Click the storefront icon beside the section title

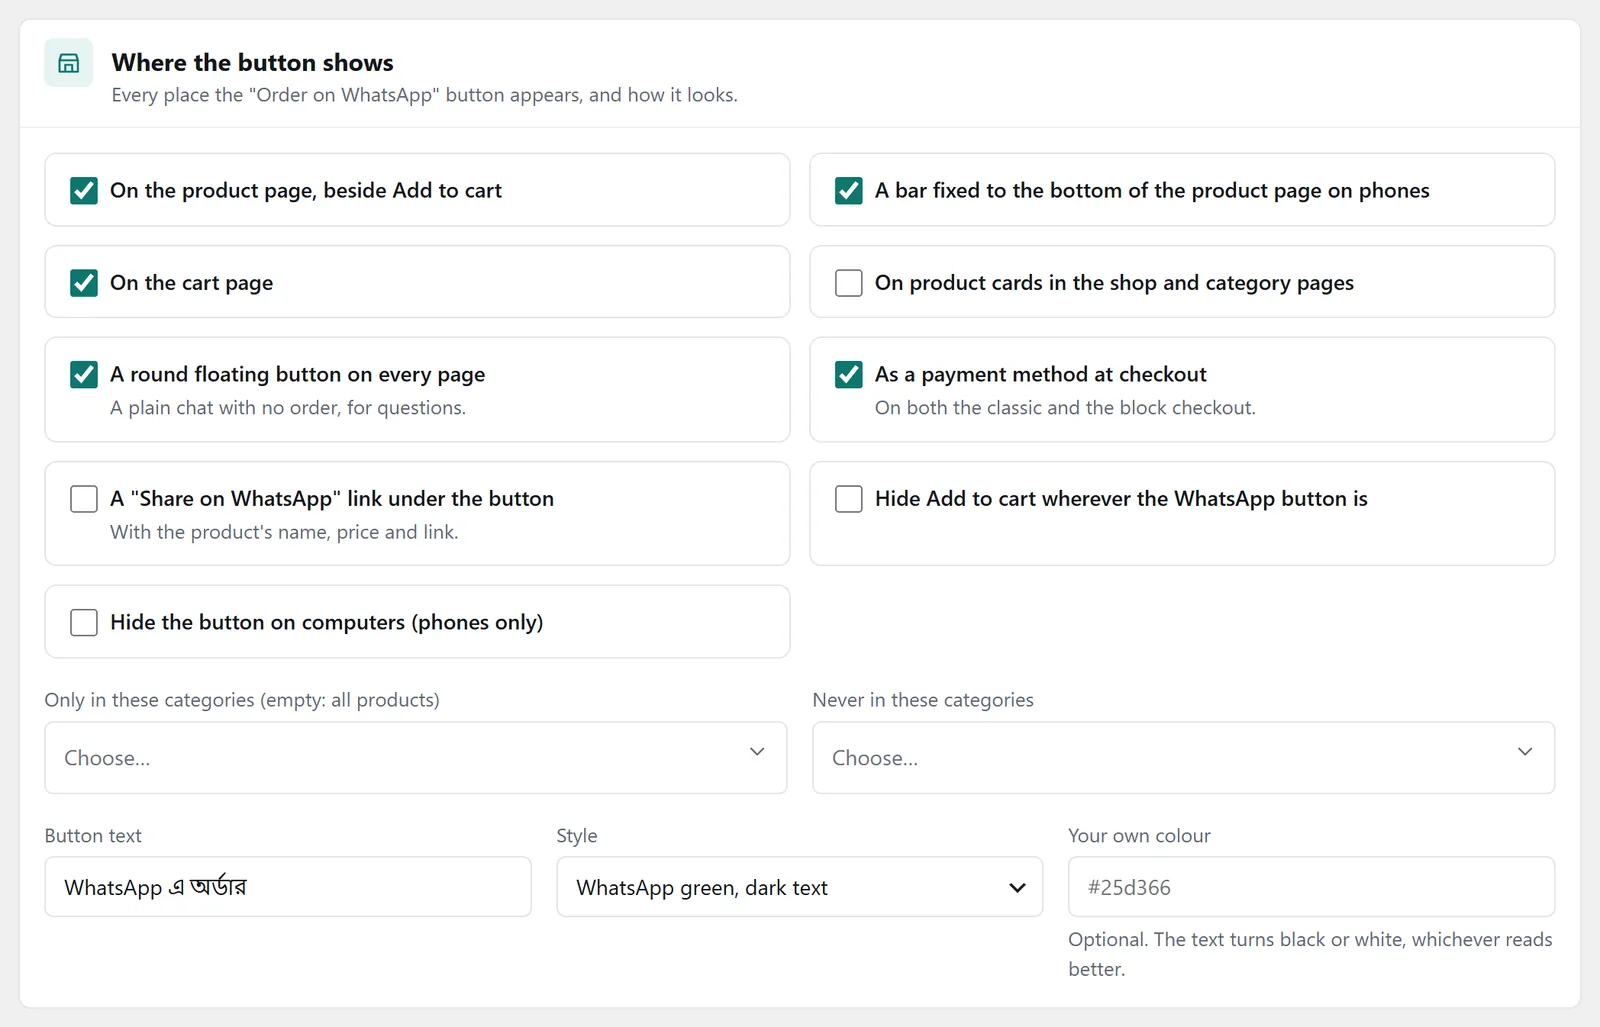(69, 63)
